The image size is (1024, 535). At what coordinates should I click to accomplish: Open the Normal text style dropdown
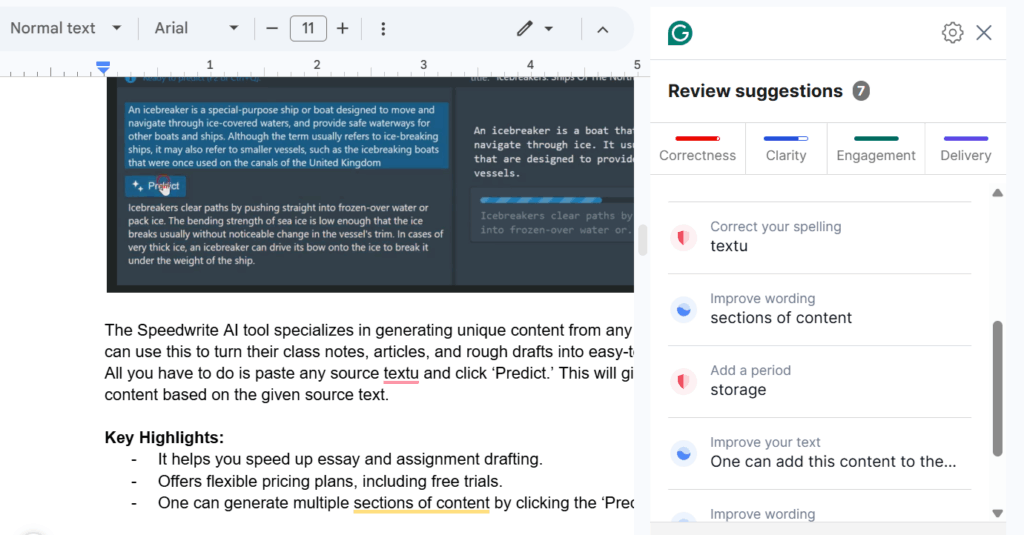click(65, 29)
